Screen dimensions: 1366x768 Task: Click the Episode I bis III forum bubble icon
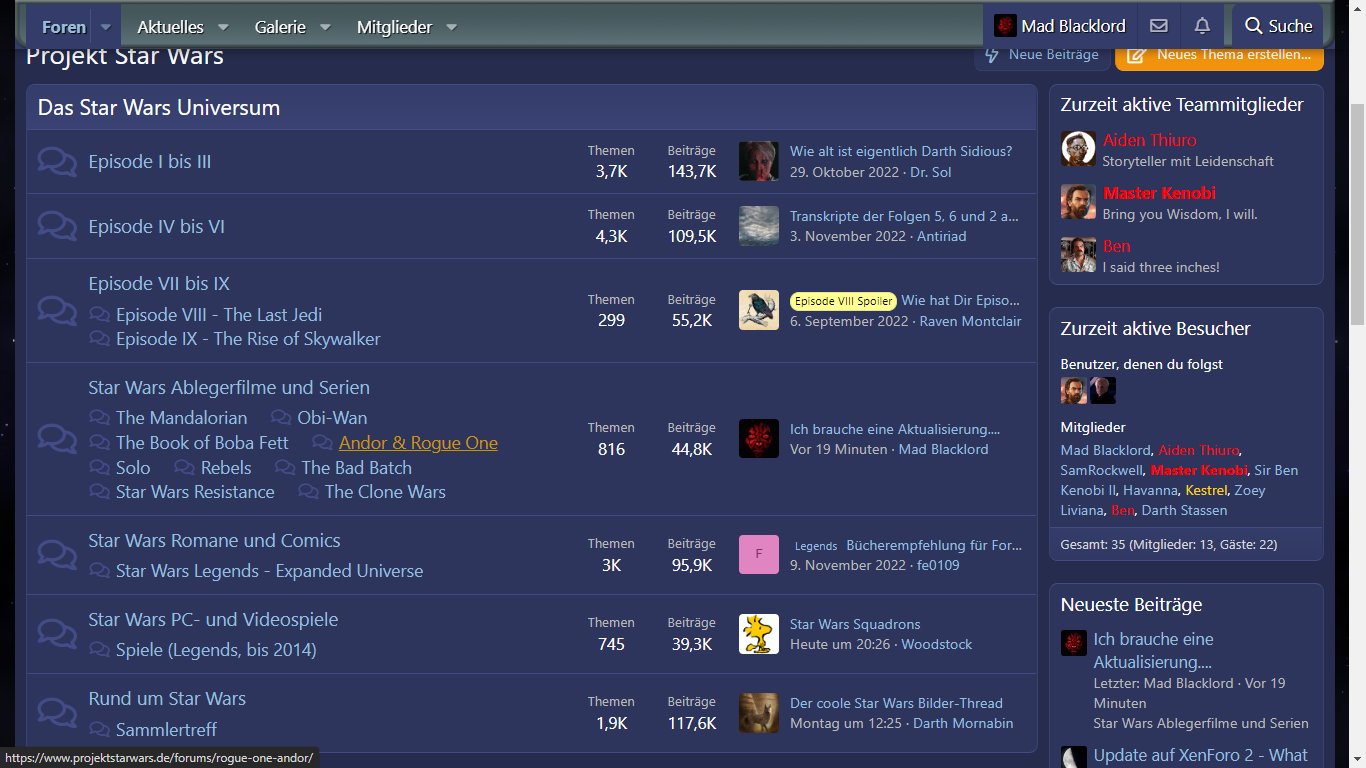tap(57, 162)
